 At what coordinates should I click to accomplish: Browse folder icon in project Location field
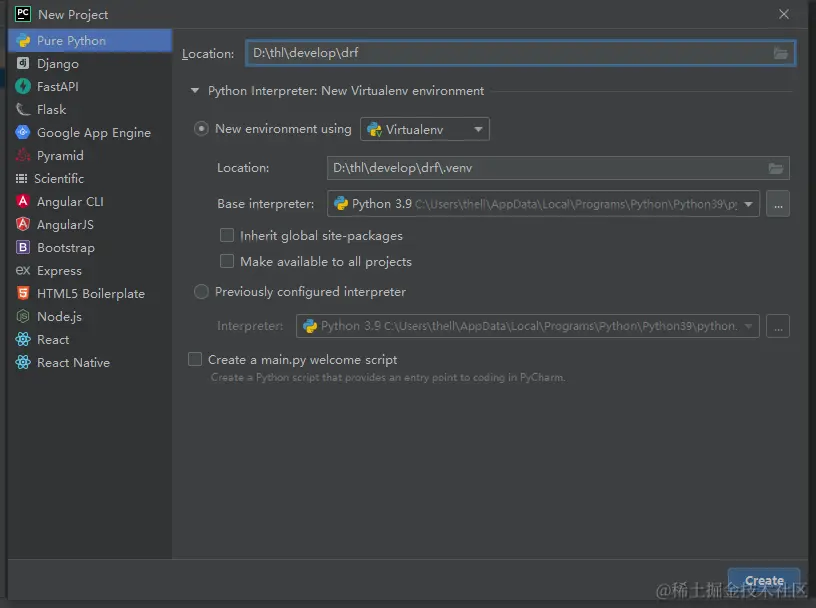click(x=781, y=53)
